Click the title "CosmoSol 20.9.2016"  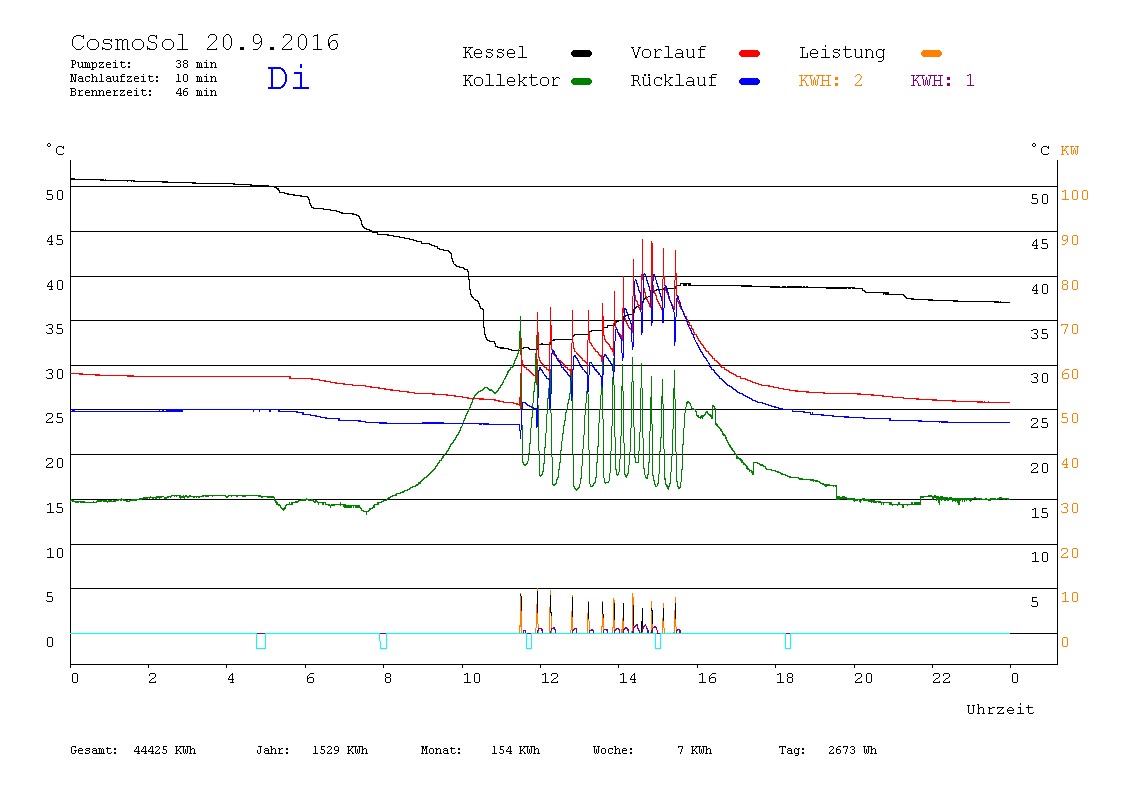click(205, 42)
